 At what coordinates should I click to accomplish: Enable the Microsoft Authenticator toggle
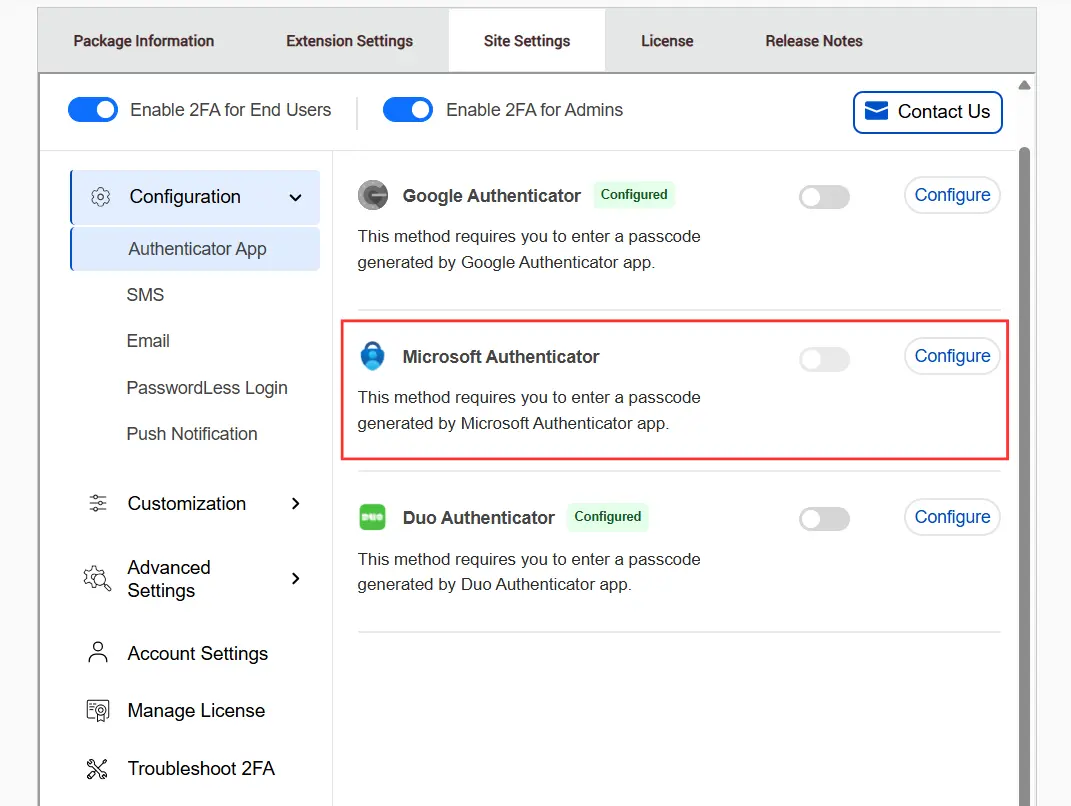click(x=824, y=359)
